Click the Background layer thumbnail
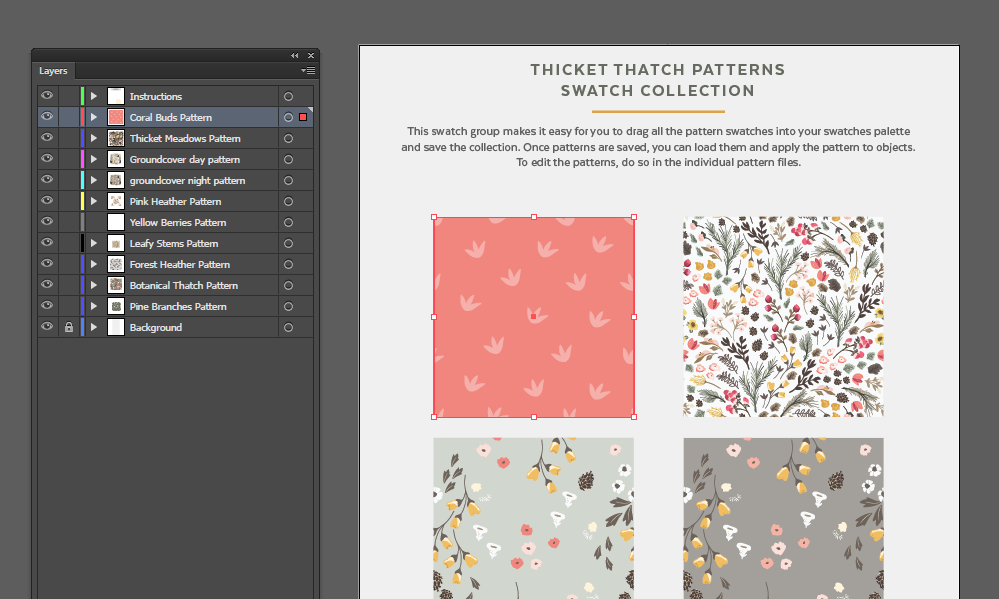The image size is (999, 599). [115, 327]
